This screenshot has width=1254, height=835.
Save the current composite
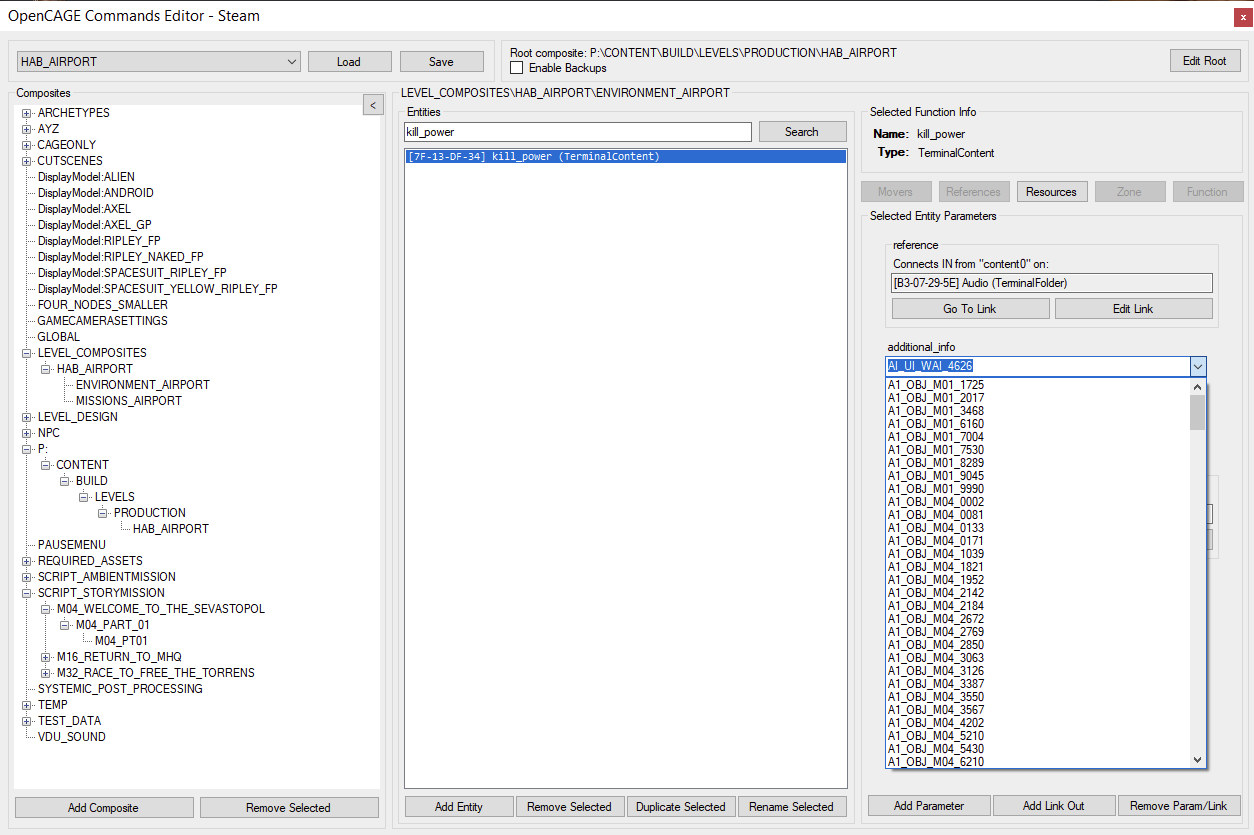click(x=441, y=61)
